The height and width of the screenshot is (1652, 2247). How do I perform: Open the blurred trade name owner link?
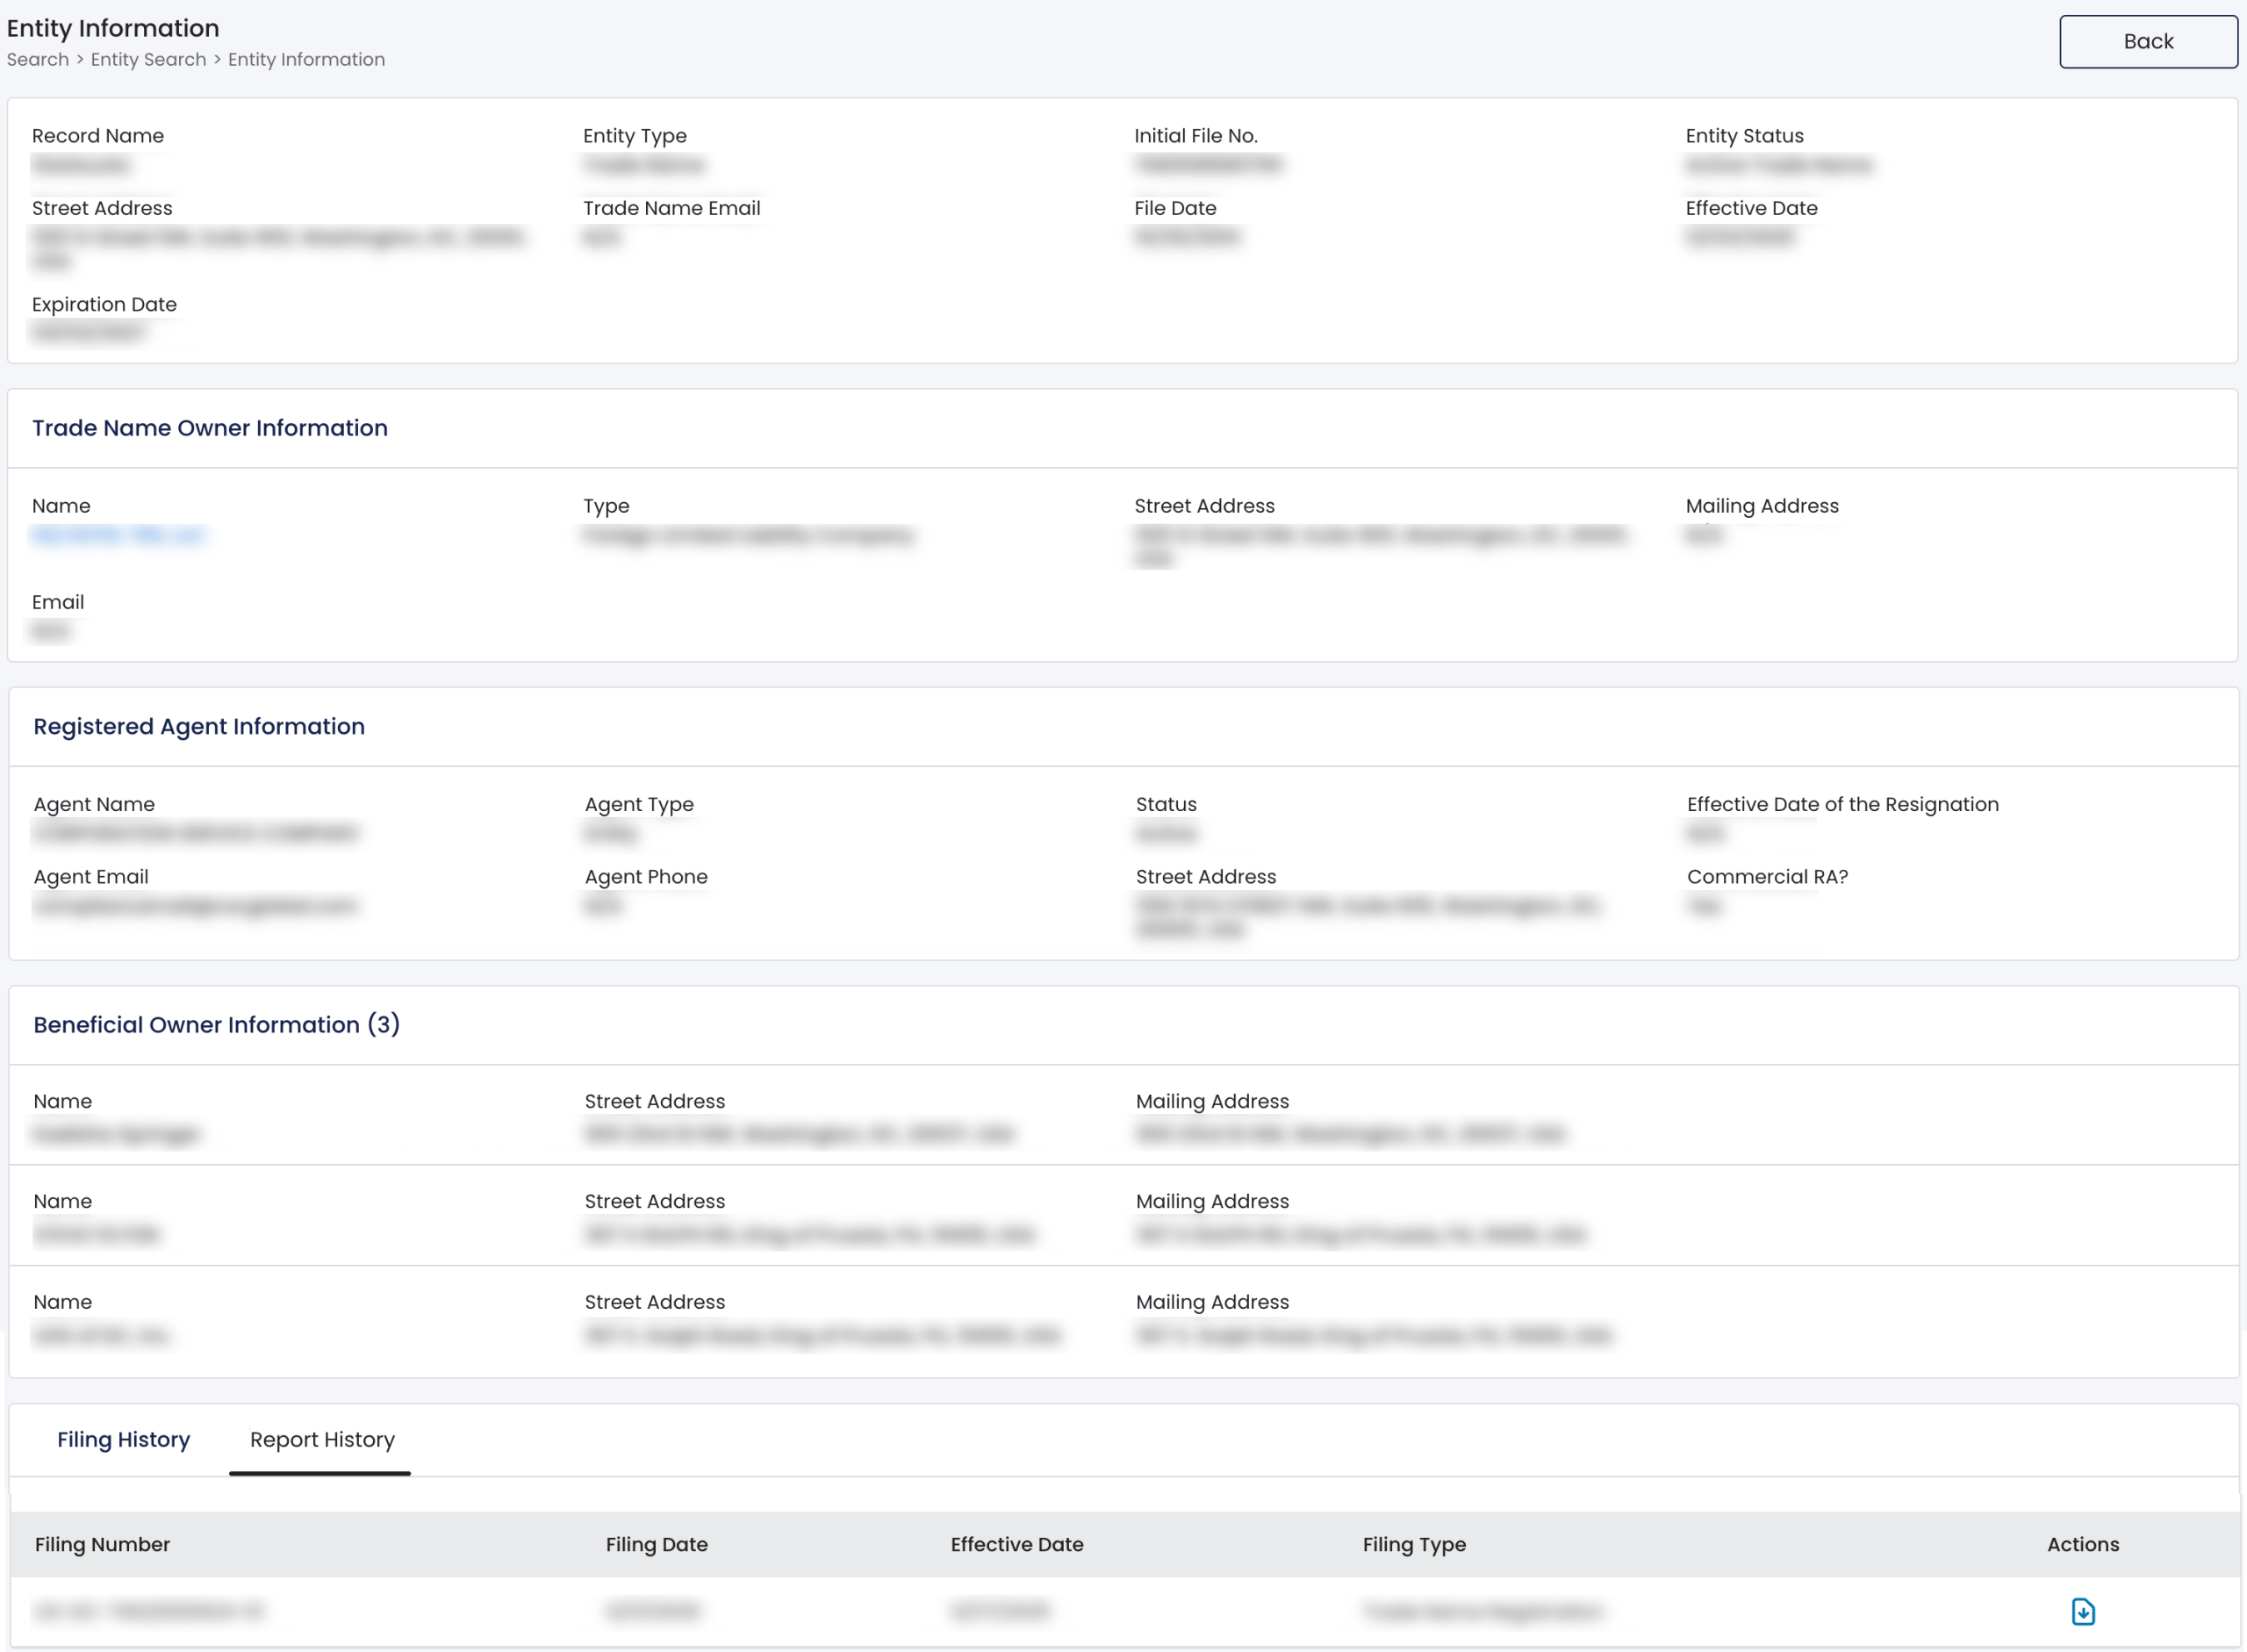click(118, 535)
